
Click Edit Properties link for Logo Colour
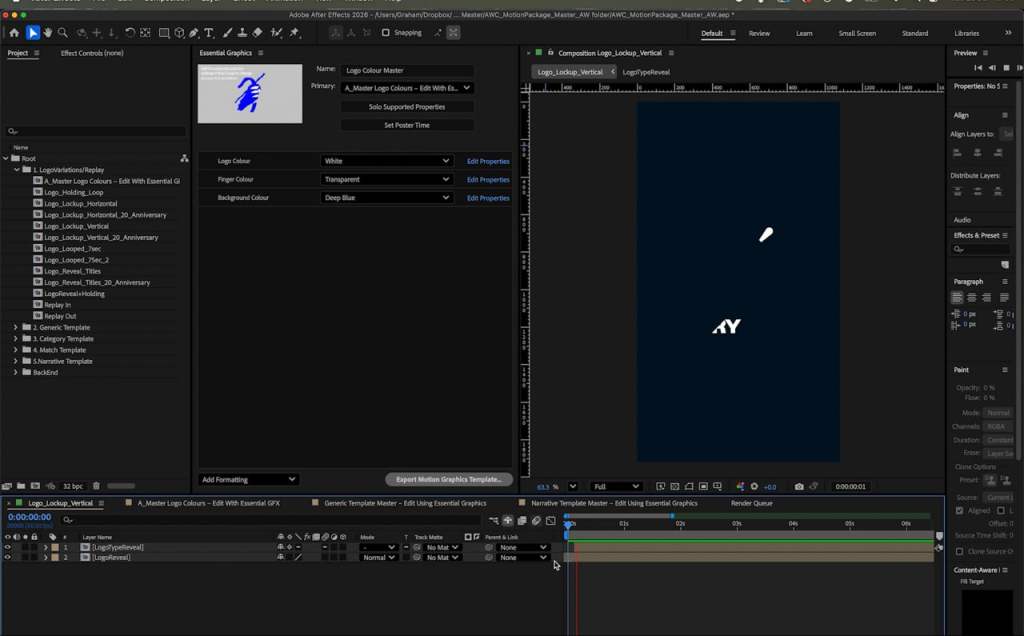[488, 161]
